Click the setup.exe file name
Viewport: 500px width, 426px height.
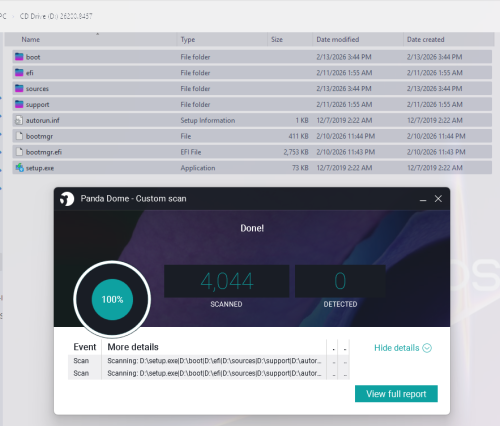40,168
